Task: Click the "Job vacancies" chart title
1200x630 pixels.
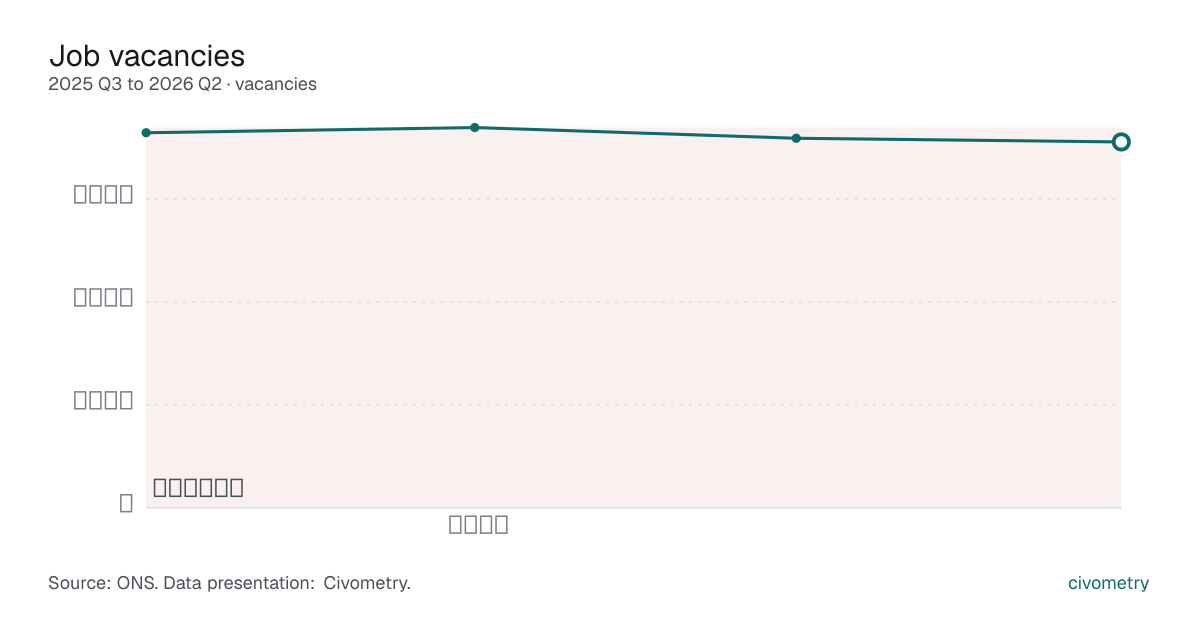Action: [147, 55]
